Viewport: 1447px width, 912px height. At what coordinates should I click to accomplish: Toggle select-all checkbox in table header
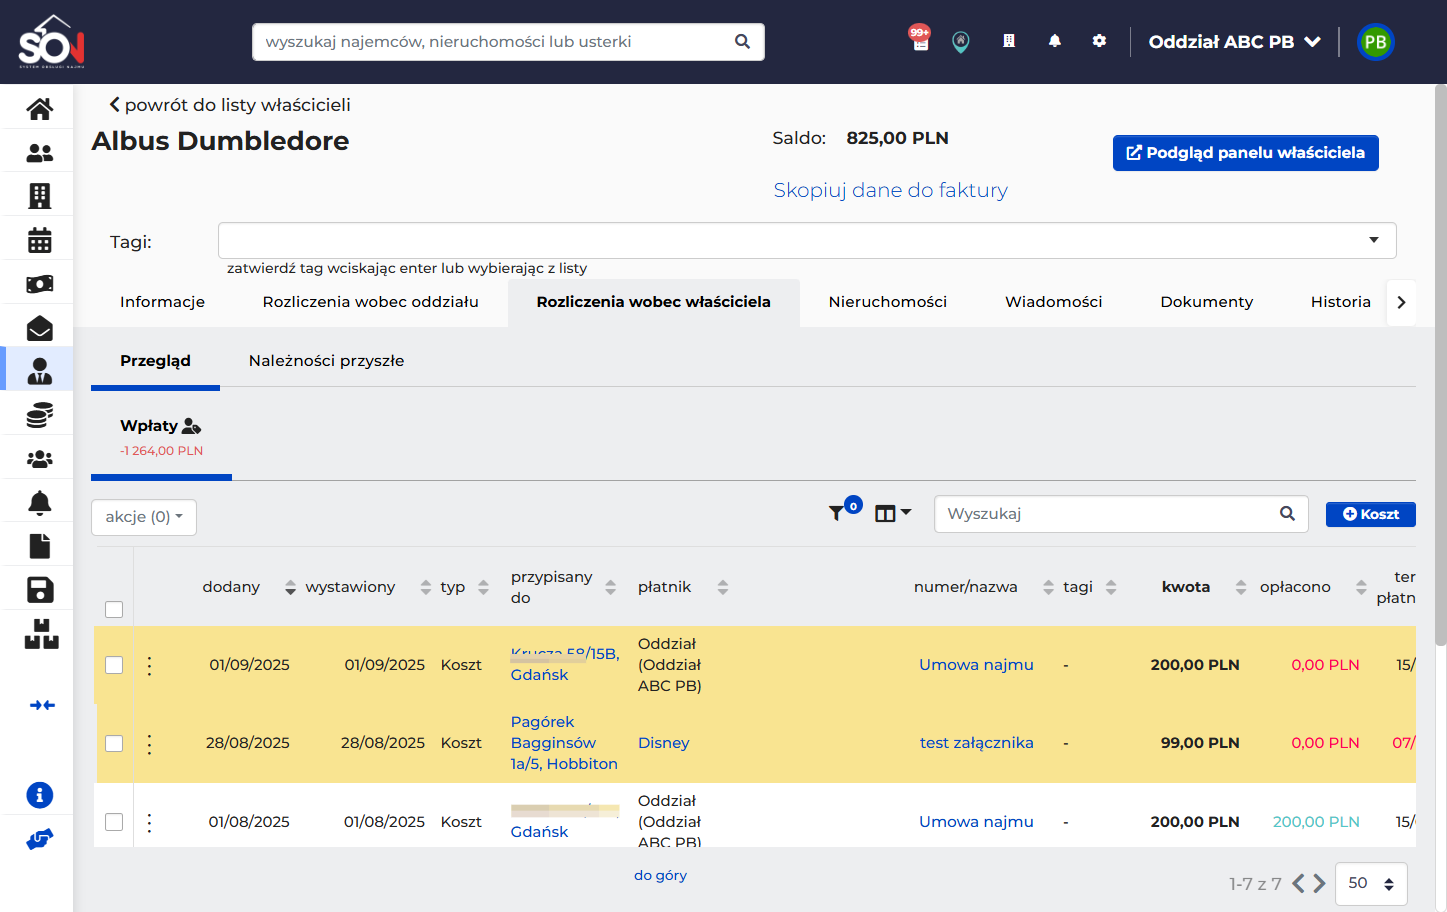point(114,609)
